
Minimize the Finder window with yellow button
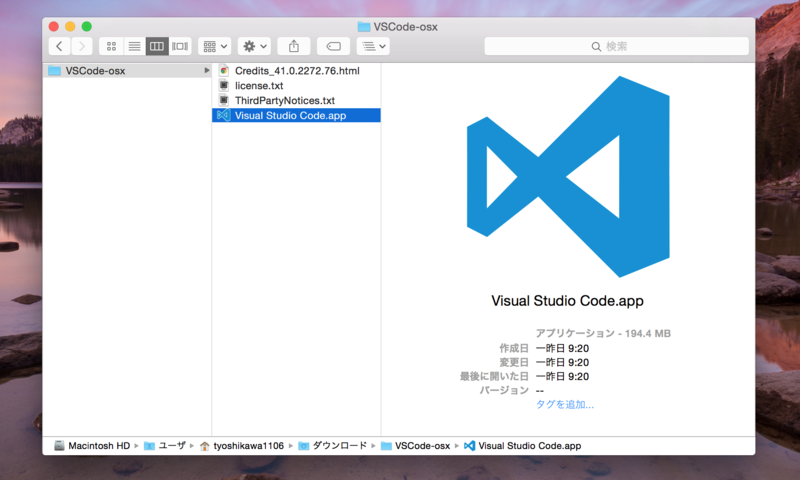click(x=70, y=26)
